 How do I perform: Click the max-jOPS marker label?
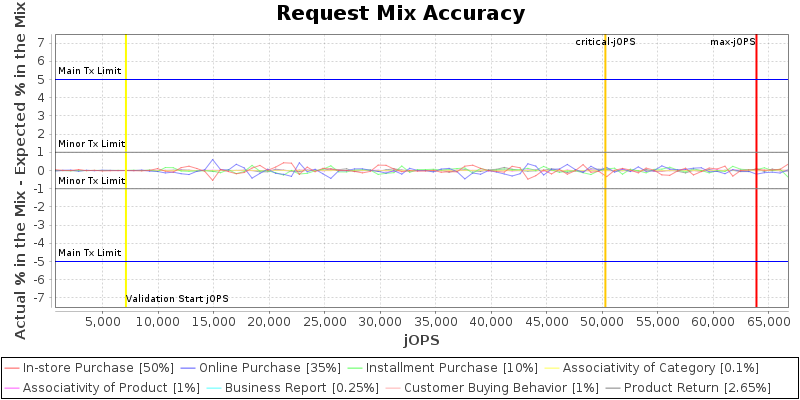[732, 42]
